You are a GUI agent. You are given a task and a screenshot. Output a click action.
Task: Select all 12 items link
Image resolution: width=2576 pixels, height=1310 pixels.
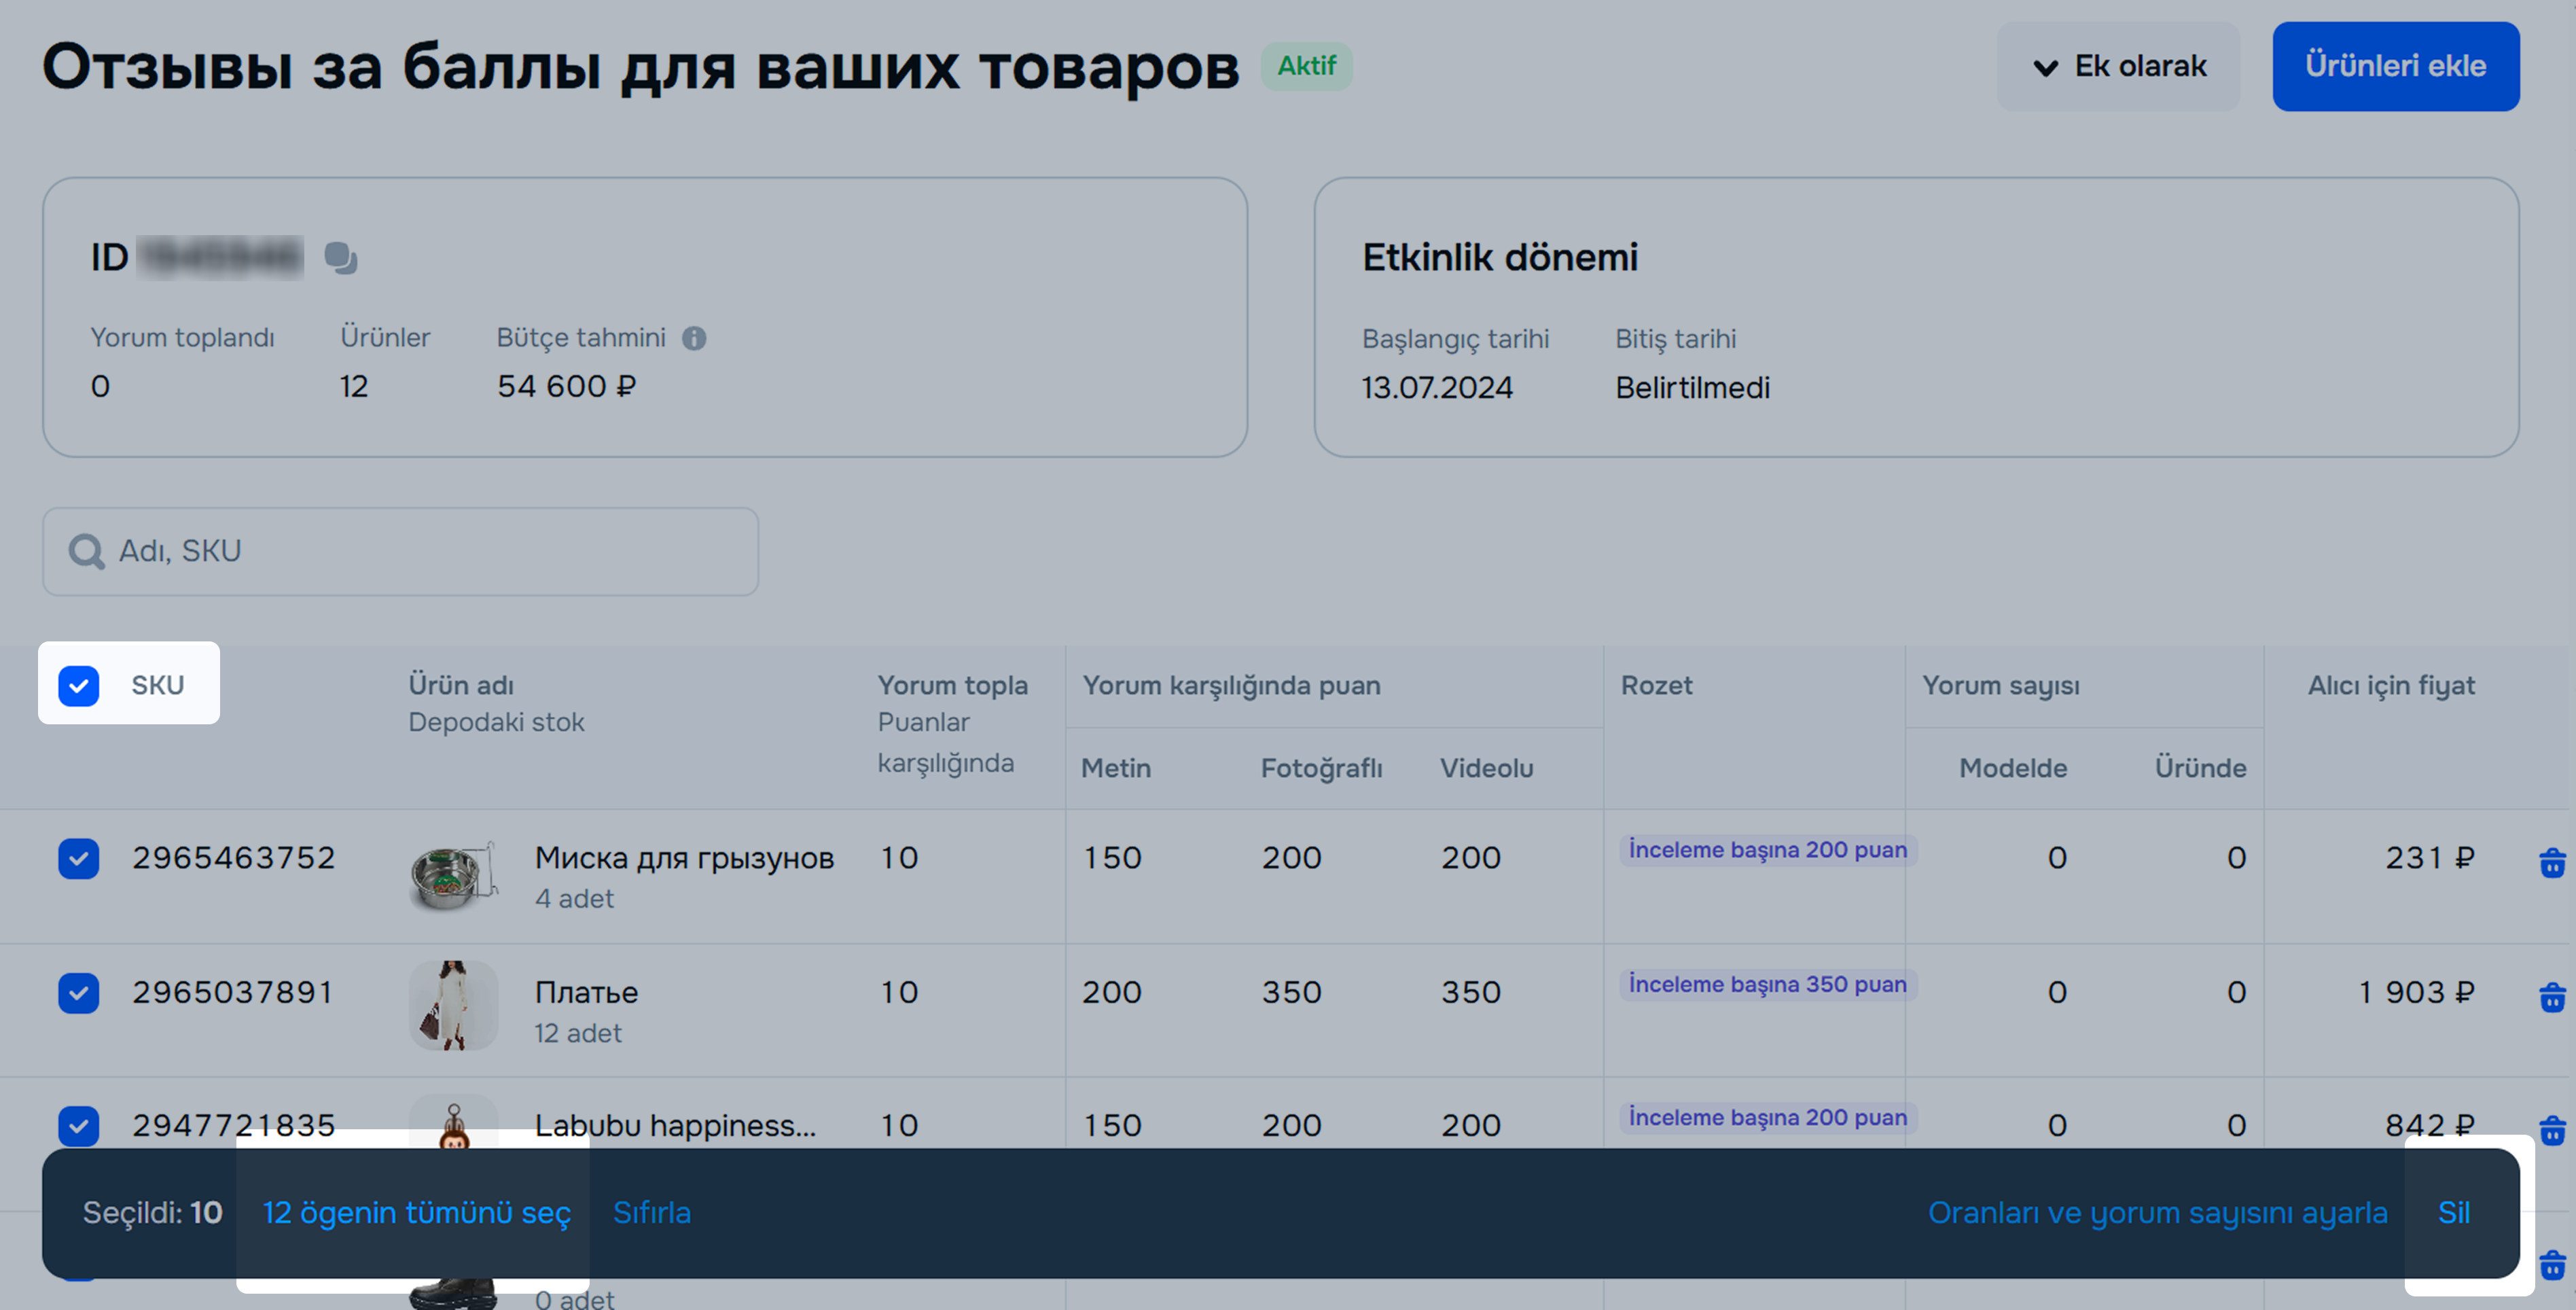(416, 1212)
